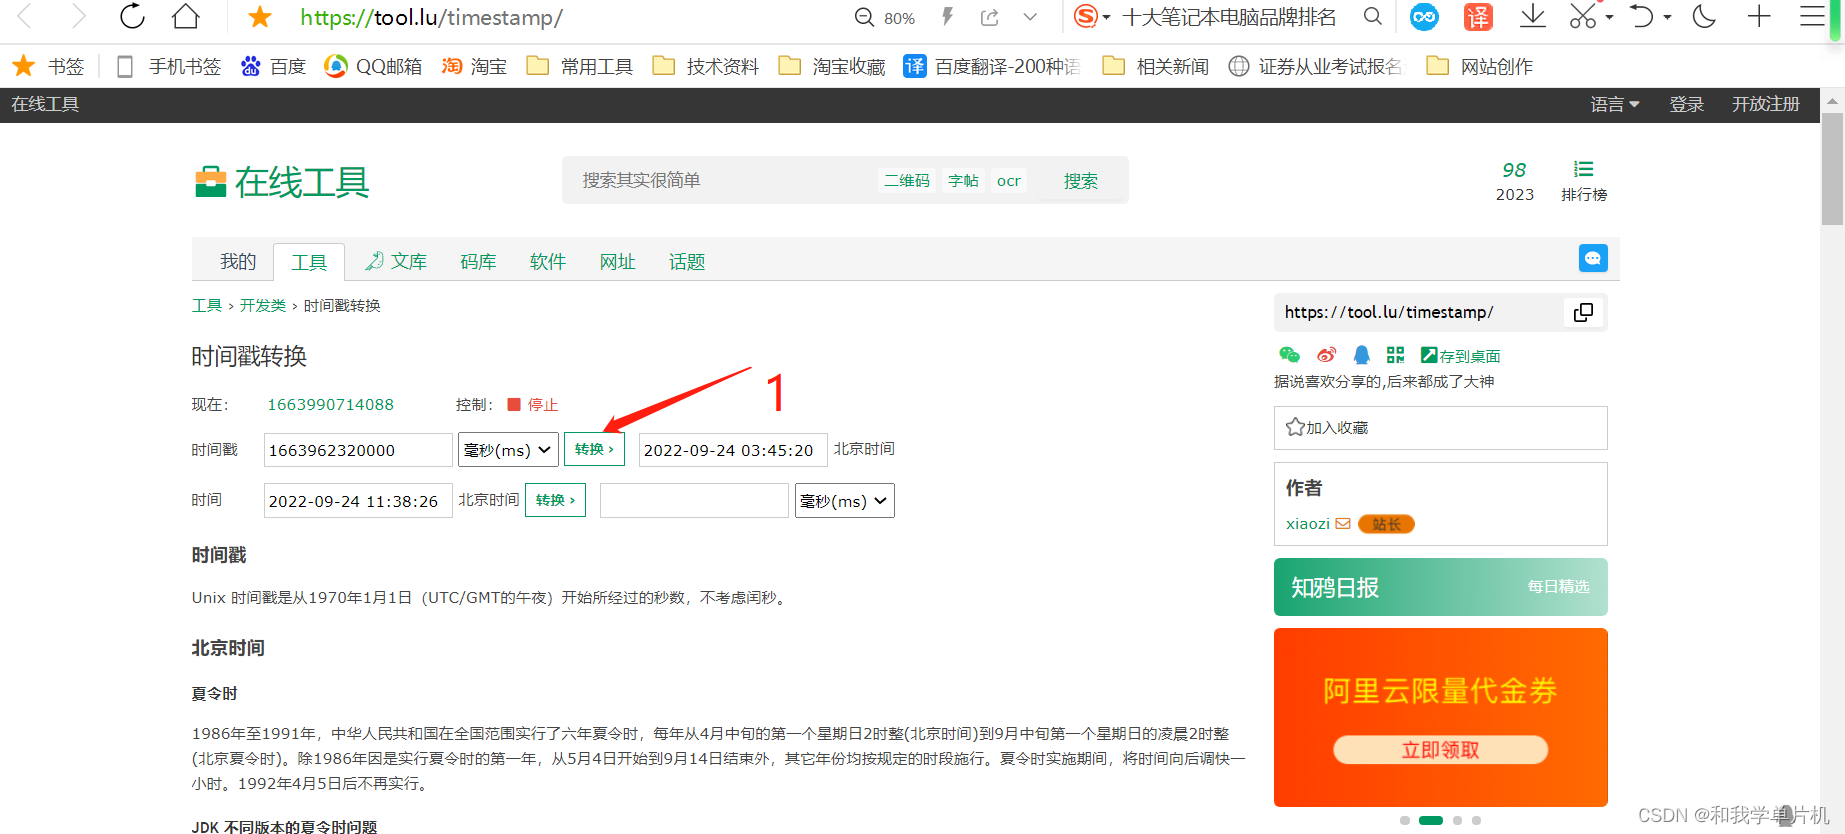Toggle the 停止 stop control
Viewport: 1845px width, 834px height.
[x=533, y=405]
